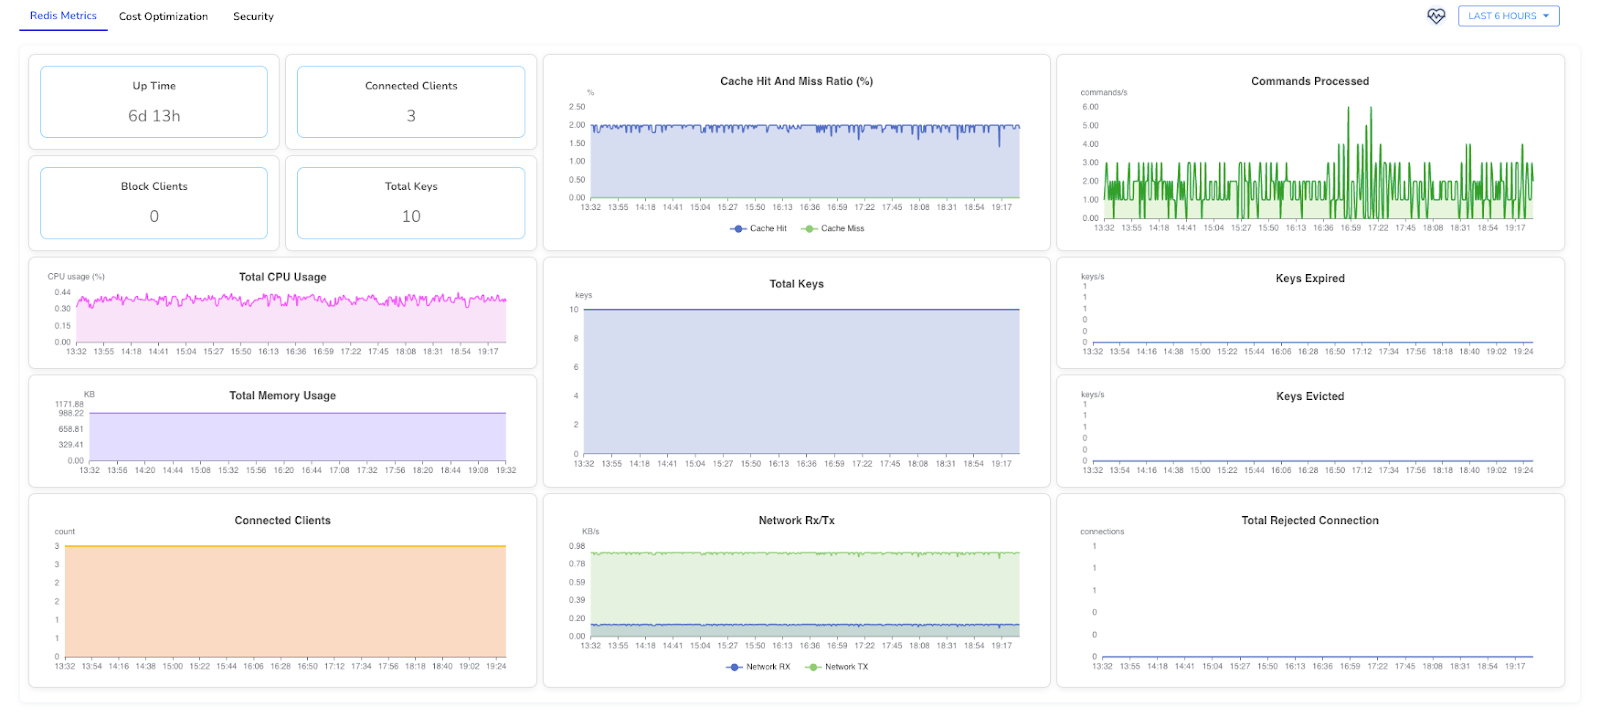Viewport: 1600px width, 727px height.
Task: Click the Total Keys area chart title
Action: coord(797,284)
